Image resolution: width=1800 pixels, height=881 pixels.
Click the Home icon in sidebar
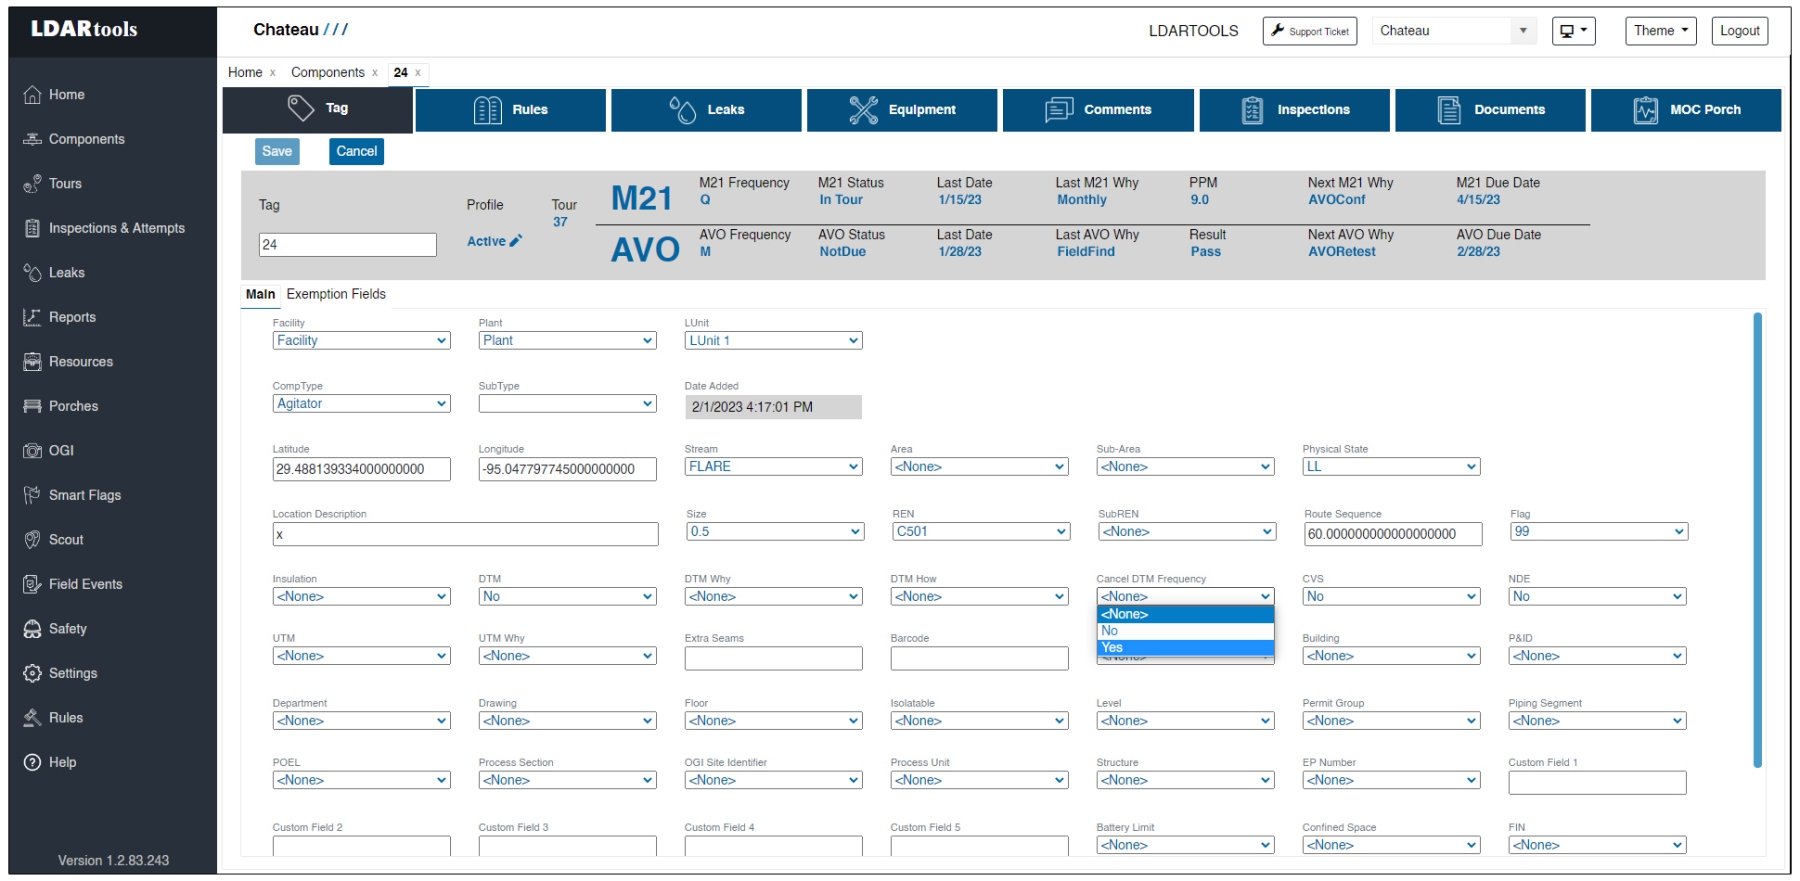tap(32, 95)
